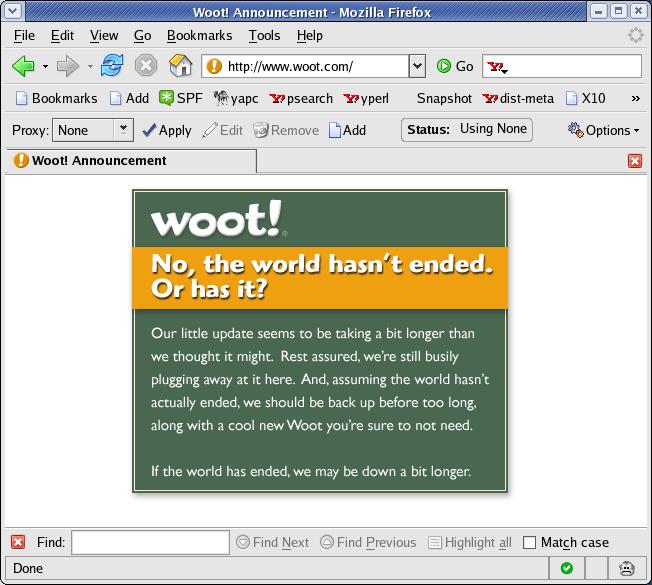The width and height of the screenshot is (652, 585).
Task: Click the green Back arrow button
Action: tap(23, 66)
